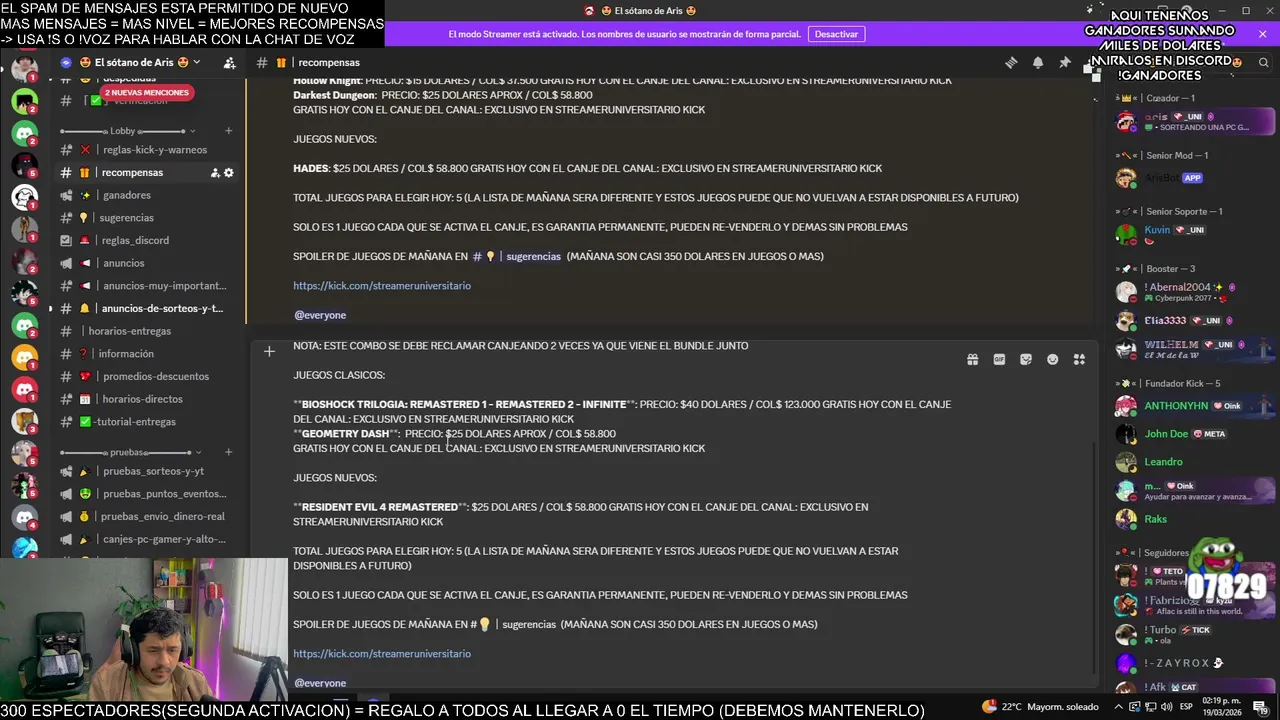Open the anuncios-muy-important channel

pyautogui.click(x=145, y=286)
